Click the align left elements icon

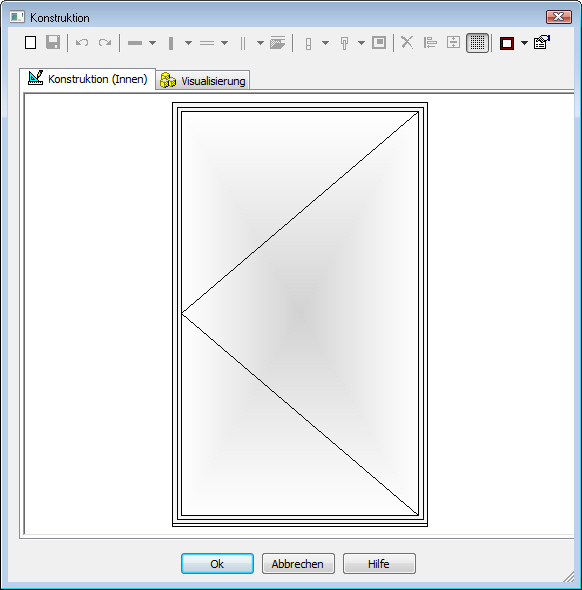pos(430,43)
